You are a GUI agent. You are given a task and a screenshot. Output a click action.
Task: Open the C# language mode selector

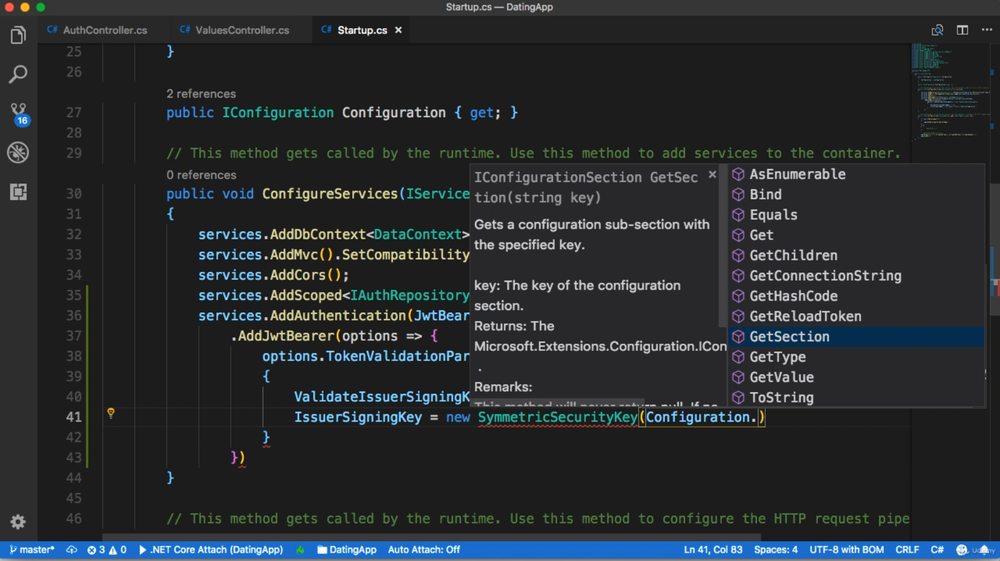937,550
